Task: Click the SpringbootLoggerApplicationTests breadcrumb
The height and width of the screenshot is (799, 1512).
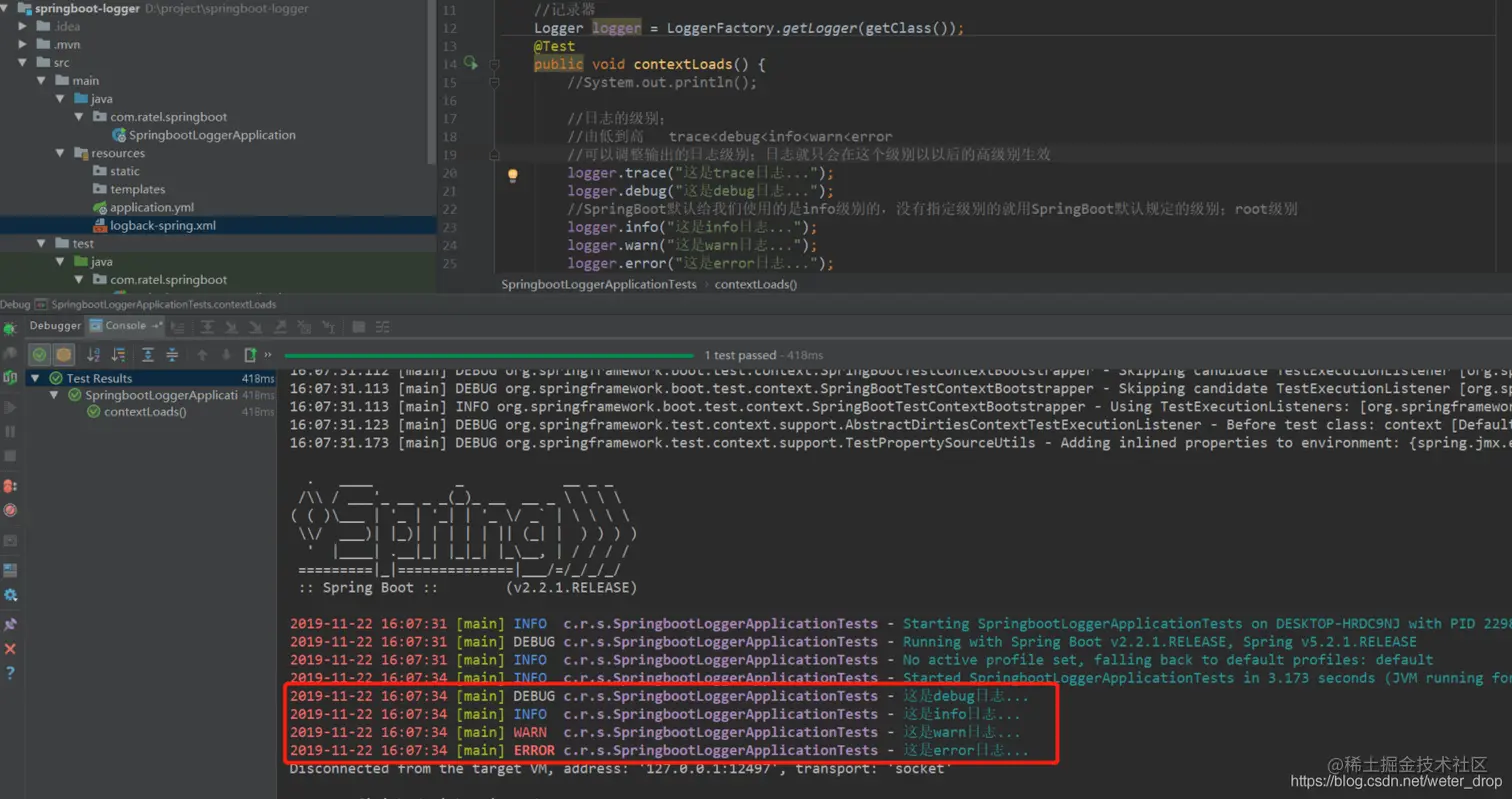Action: tap(598, 284)
